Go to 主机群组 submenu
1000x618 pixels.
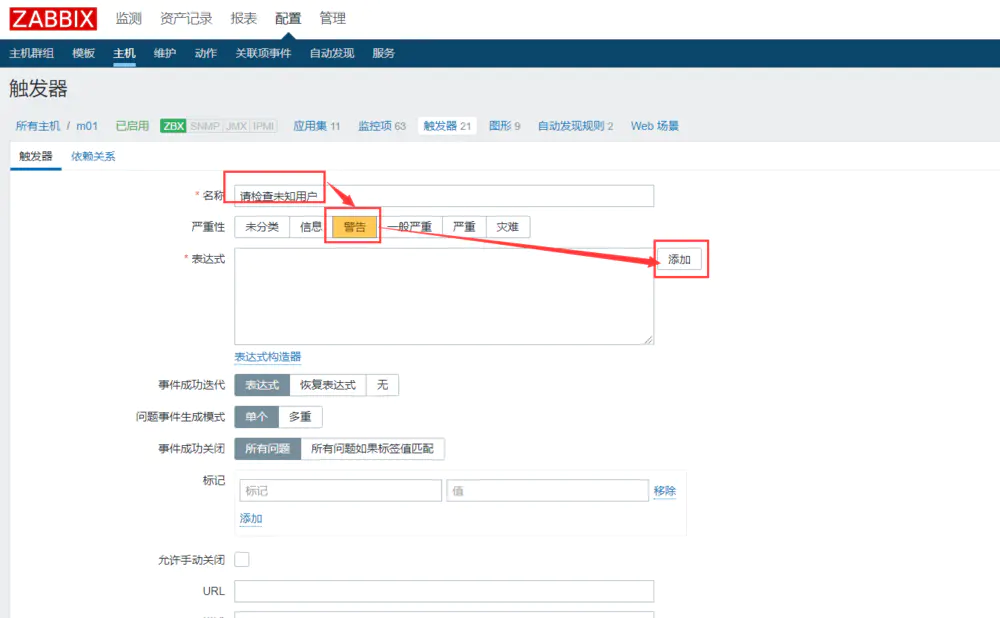[31, 53]
